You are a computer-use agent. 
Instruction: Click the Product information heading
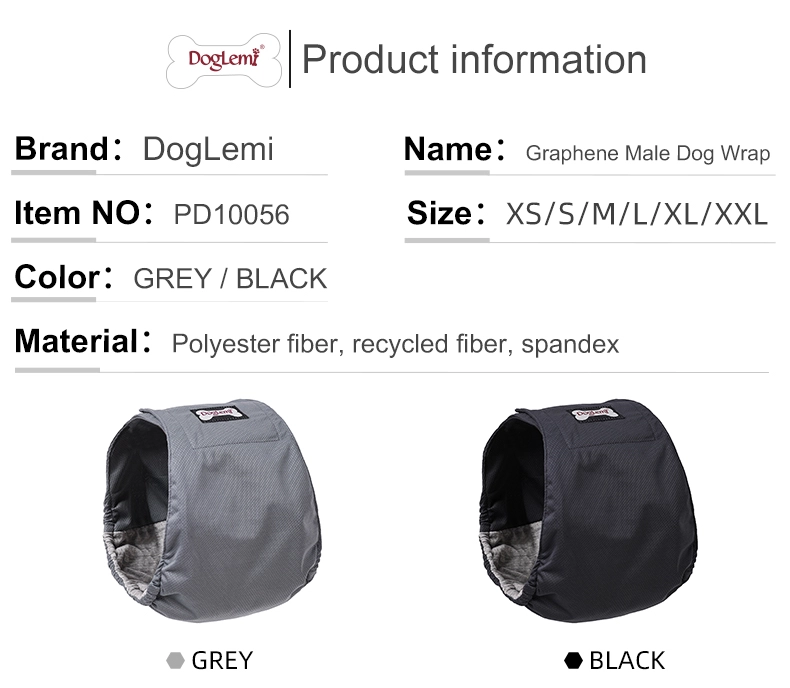click(474, 59)
